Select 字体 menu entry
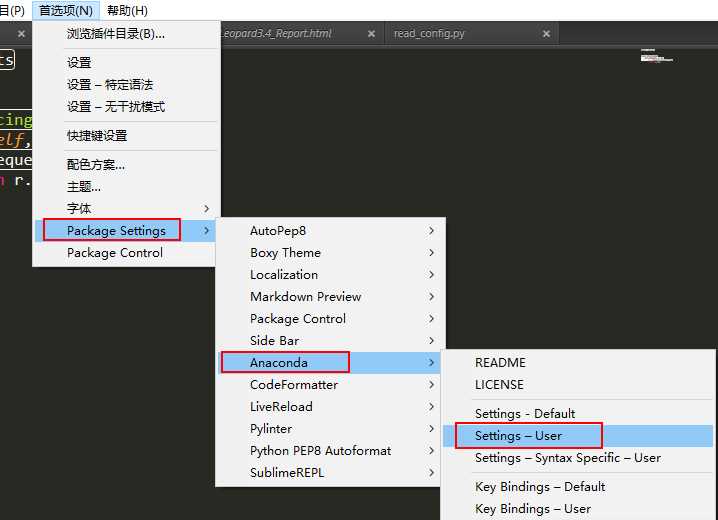The image size is (718, 520). coord(125,209)
